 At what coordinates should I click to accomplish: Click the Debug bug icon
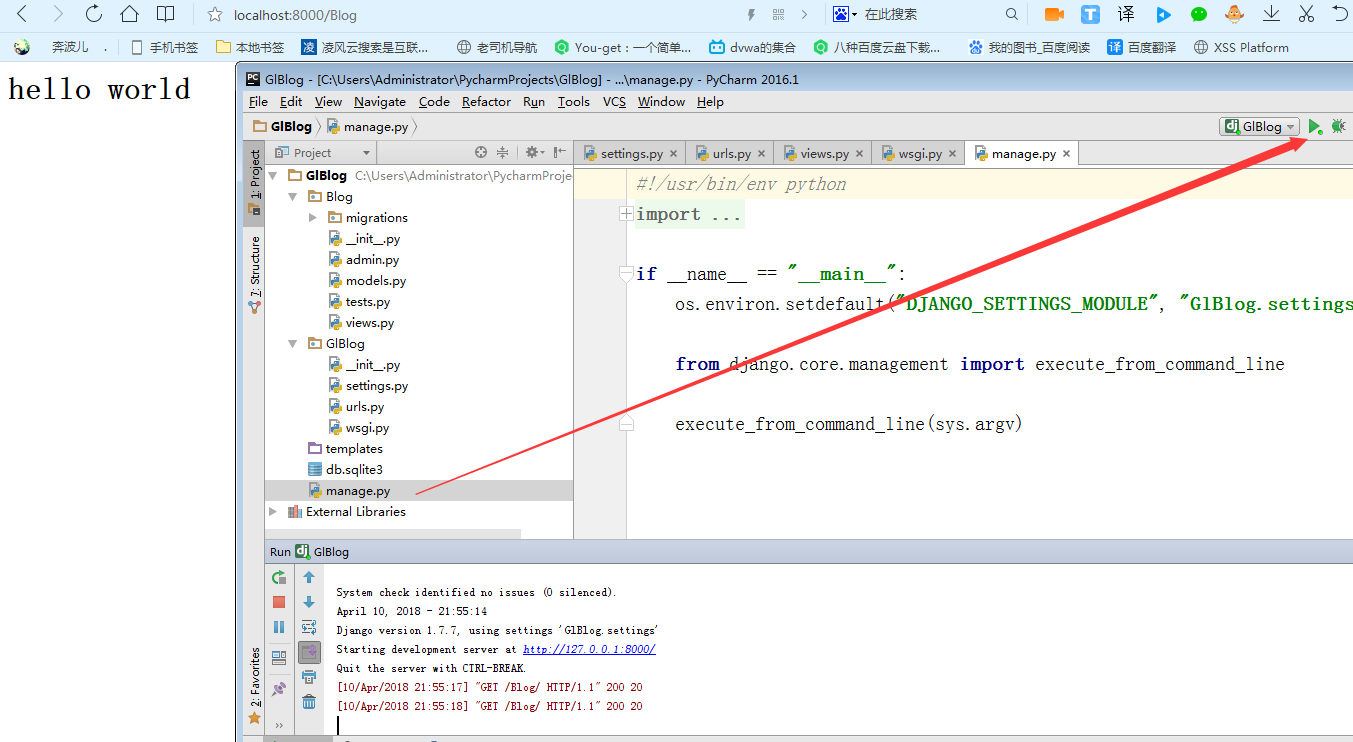[x=1337, y=127]
